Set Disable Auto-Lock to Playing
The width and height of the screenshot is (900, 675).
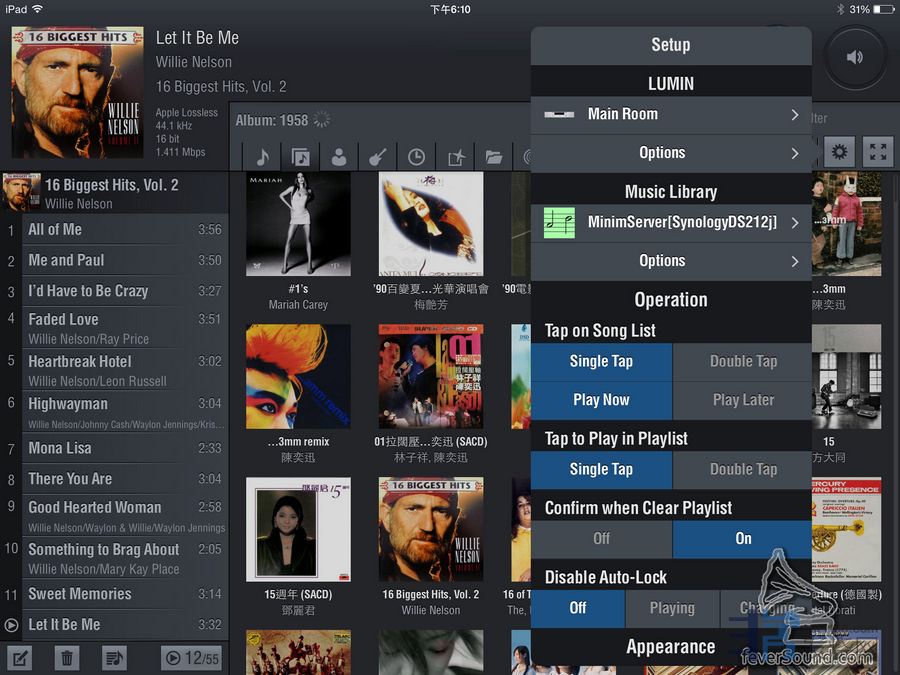click(671, 608)
